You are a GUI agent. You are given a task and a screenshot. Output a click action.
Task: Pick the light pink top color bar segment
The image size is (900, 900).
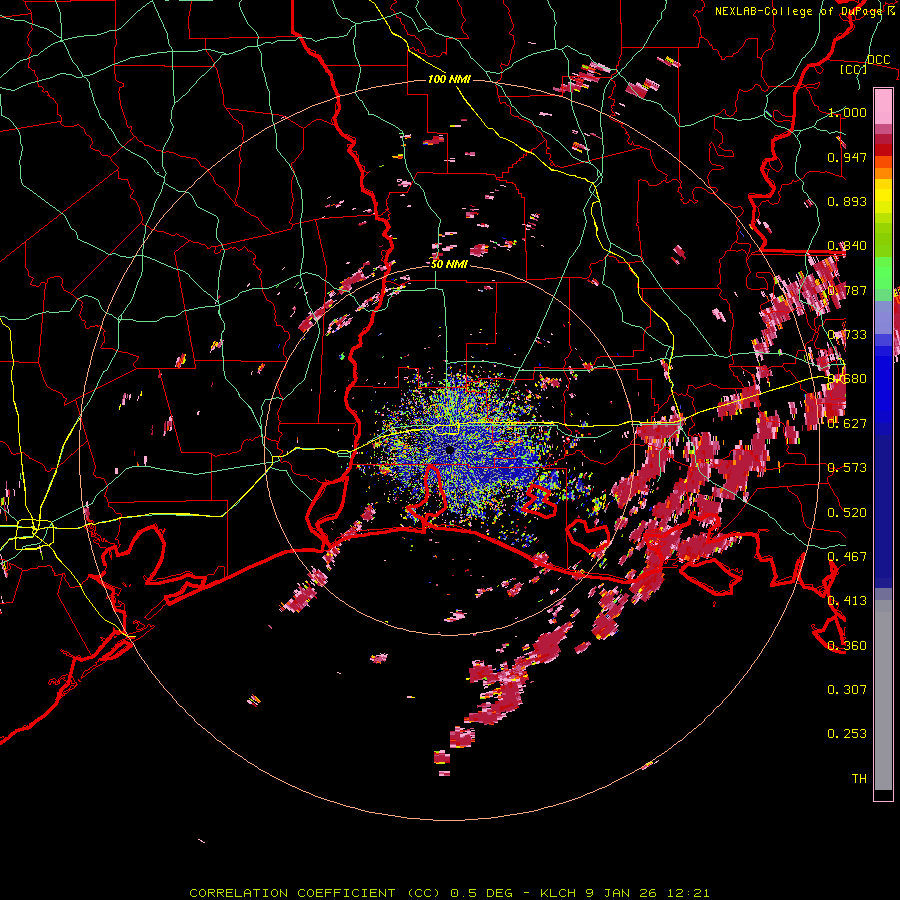coord(883,107)
